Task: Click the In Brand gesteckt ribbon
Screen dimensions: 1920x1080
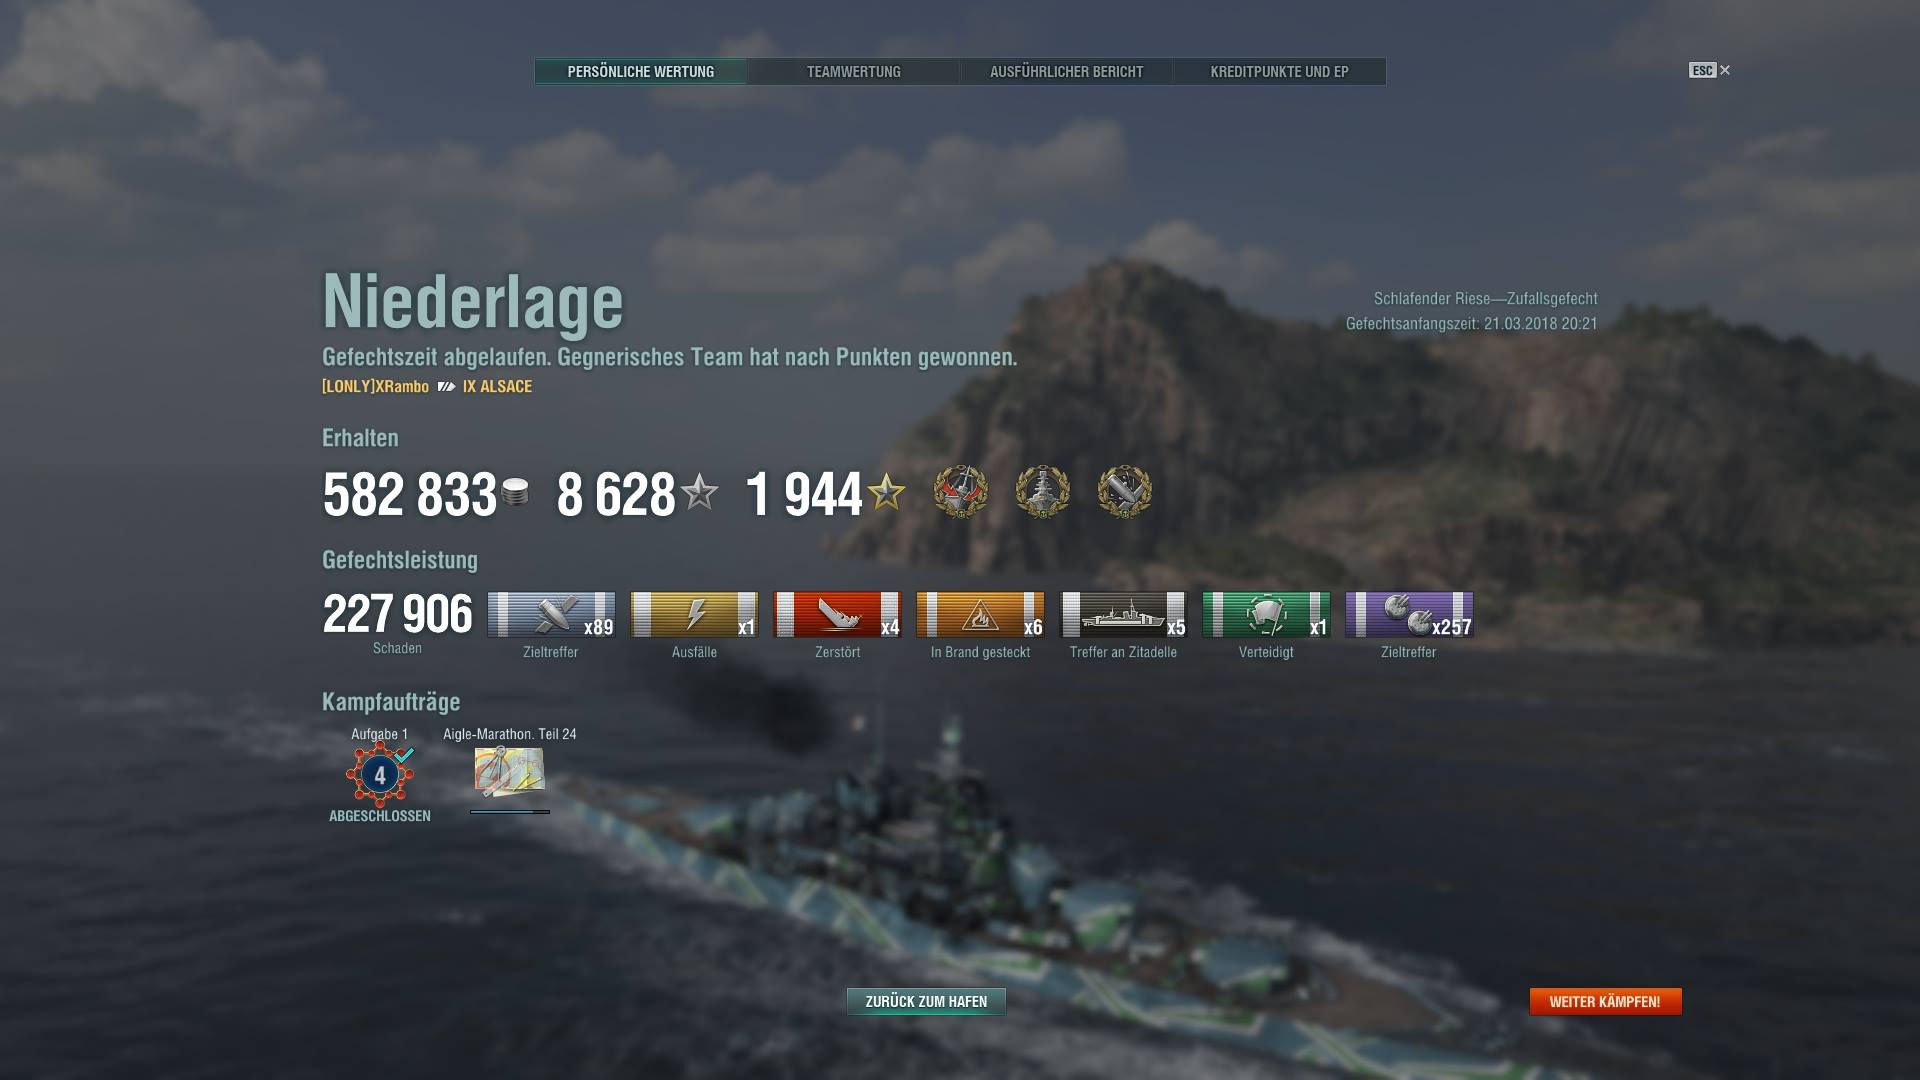Action: (x=980, y=614)
